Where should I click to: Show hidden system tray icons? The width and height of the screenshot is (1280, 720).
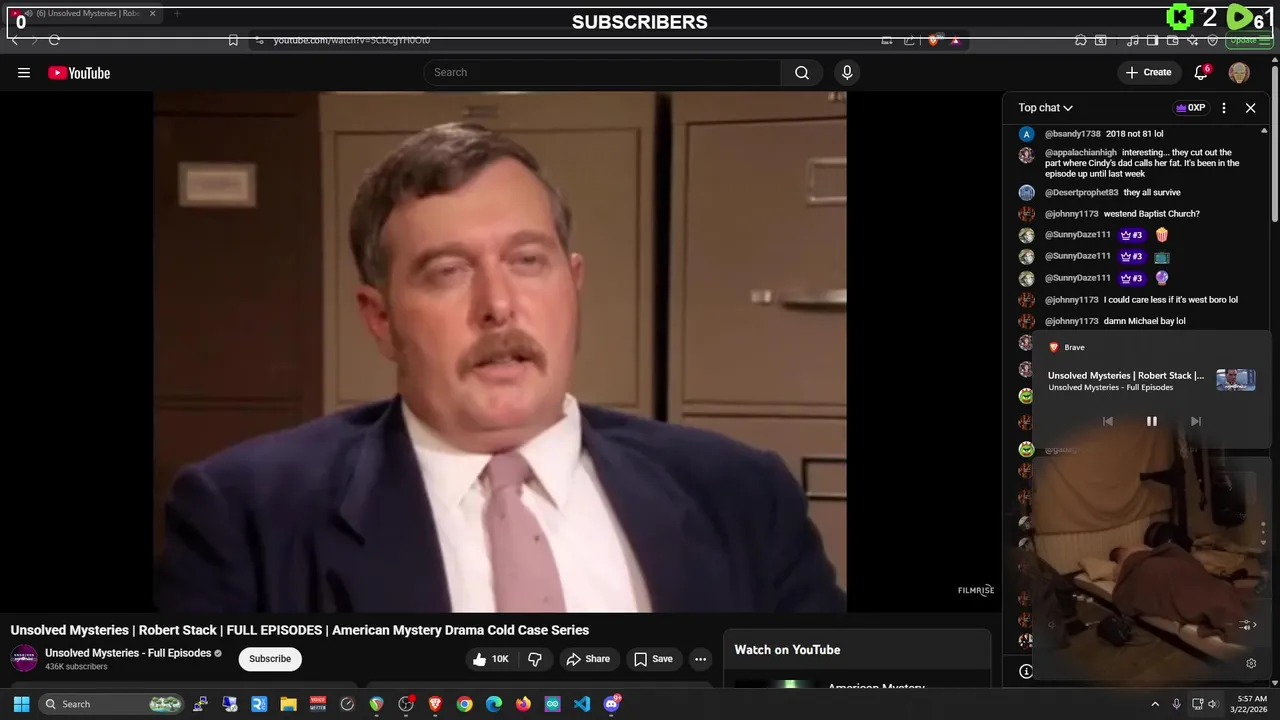click(1155, 704)
